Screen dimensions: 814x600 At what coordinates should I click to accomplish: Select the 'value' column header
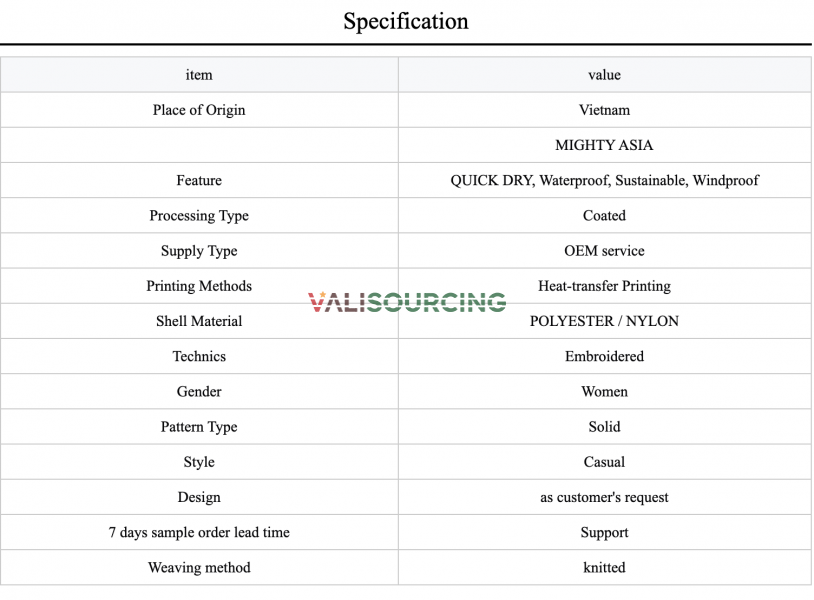(604, 75)
